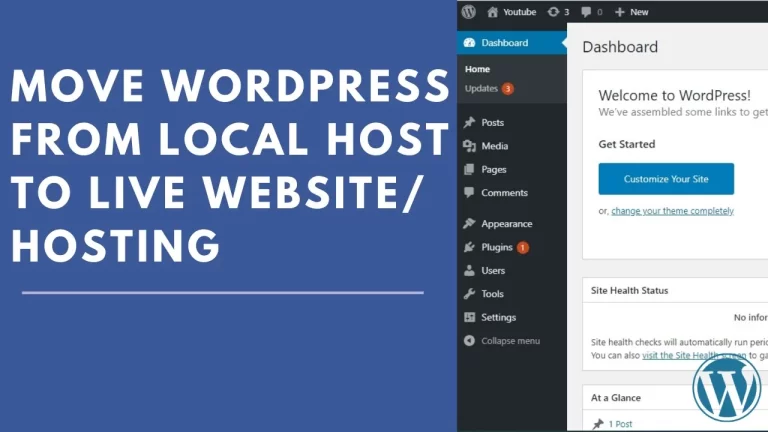Click the Youtube site name in admin bar
This screenshot has width=768, height=432.
coord(520,12)
